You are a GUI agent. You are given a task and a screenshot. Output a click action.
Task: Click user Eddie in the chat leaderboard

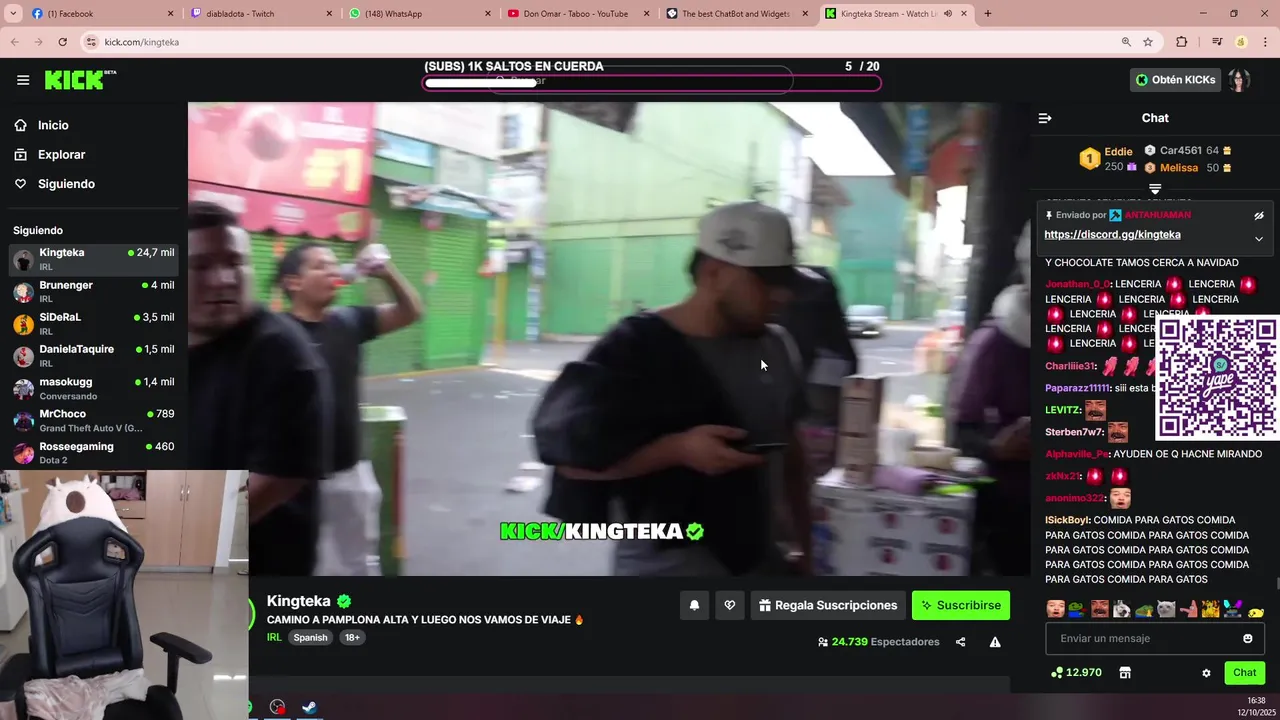(1118, 152)
